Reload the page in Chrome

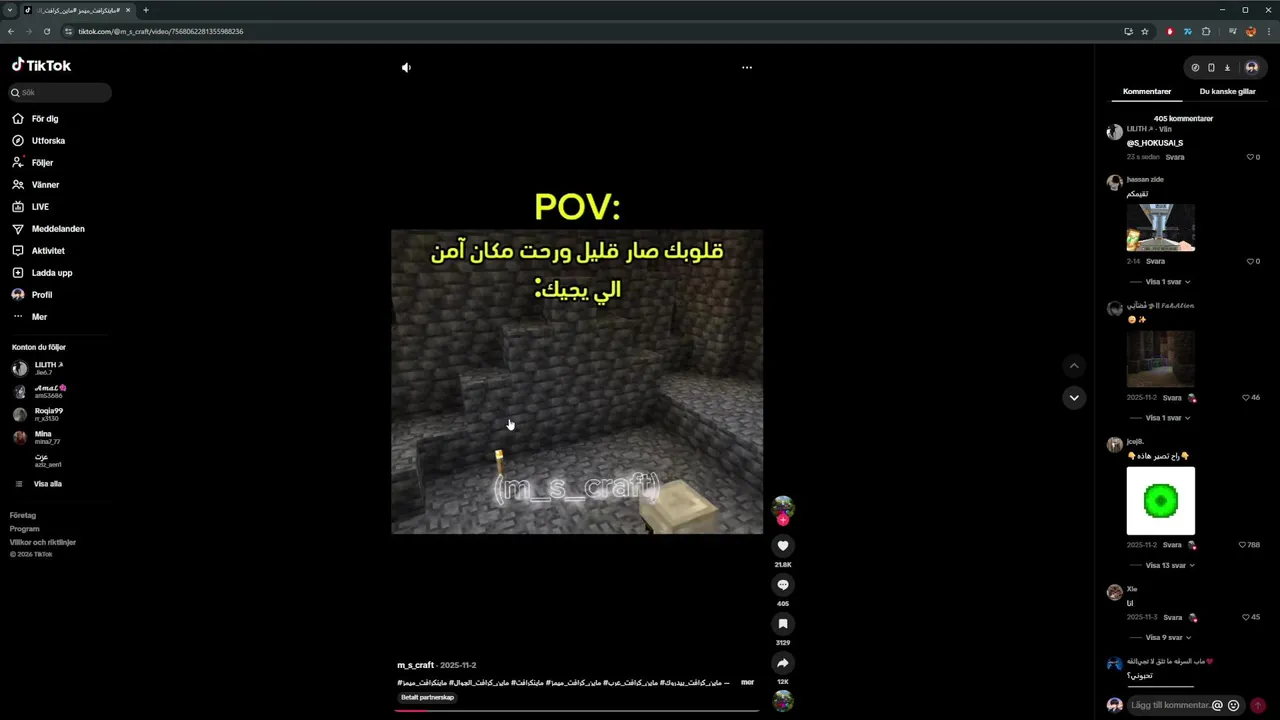46,31
